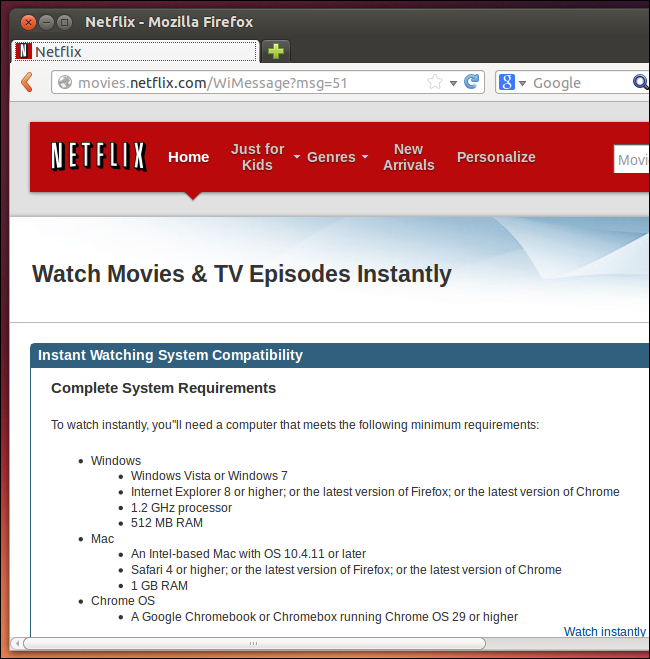
Task: Open the URL history dropdown arrow
Action: (453, 83)
